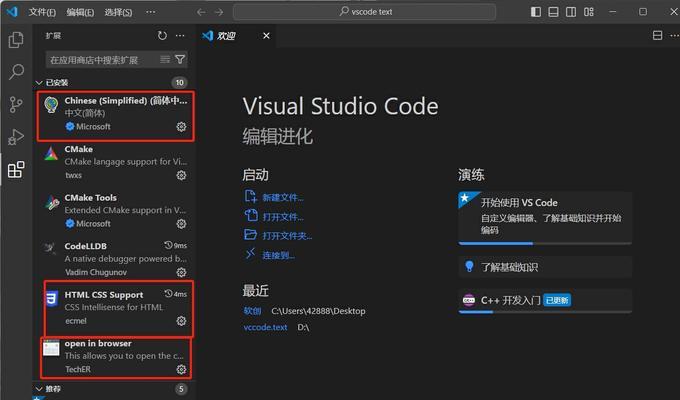Click the 9ms activation time on CodeLLDB
Image resolution: width=680 pixels, height=400 pixels.
[176, 246]
